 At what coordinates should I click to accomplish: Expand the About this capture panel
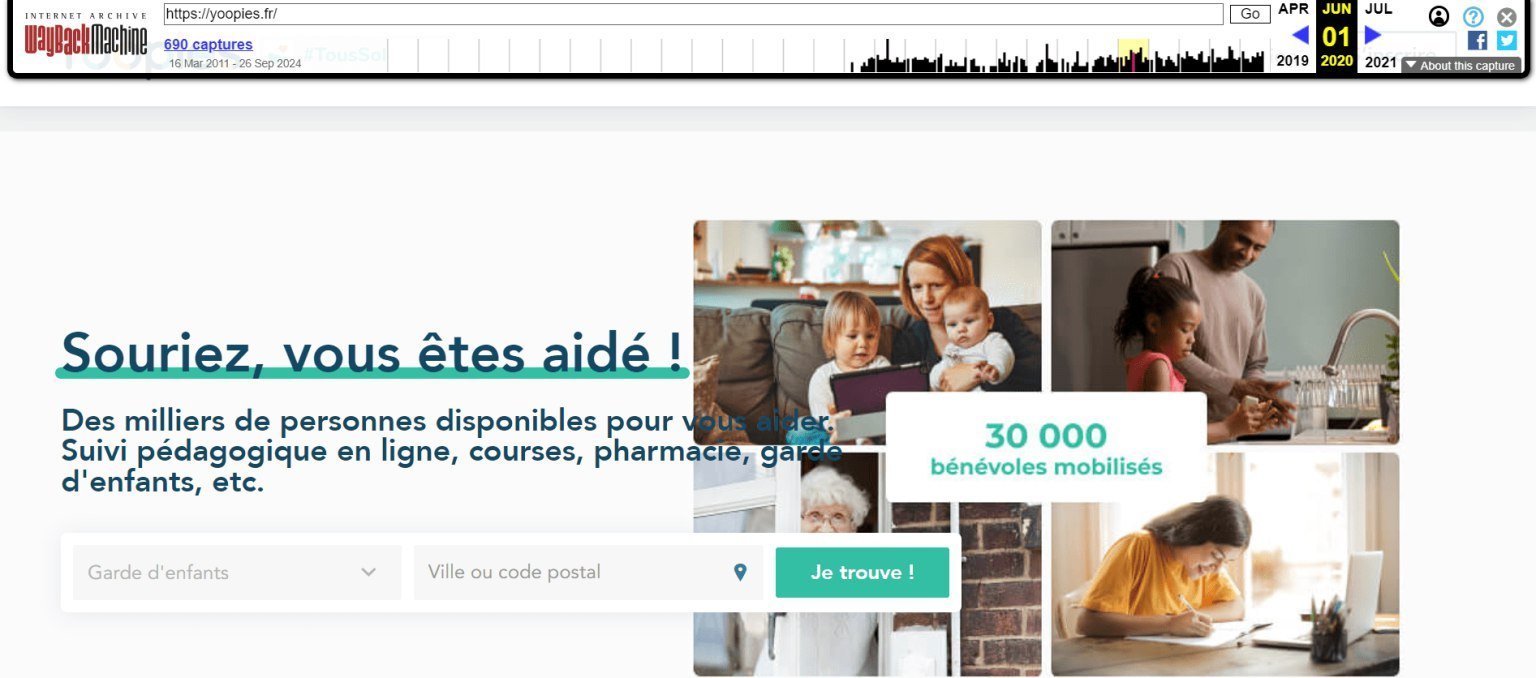click(1461, 65)
